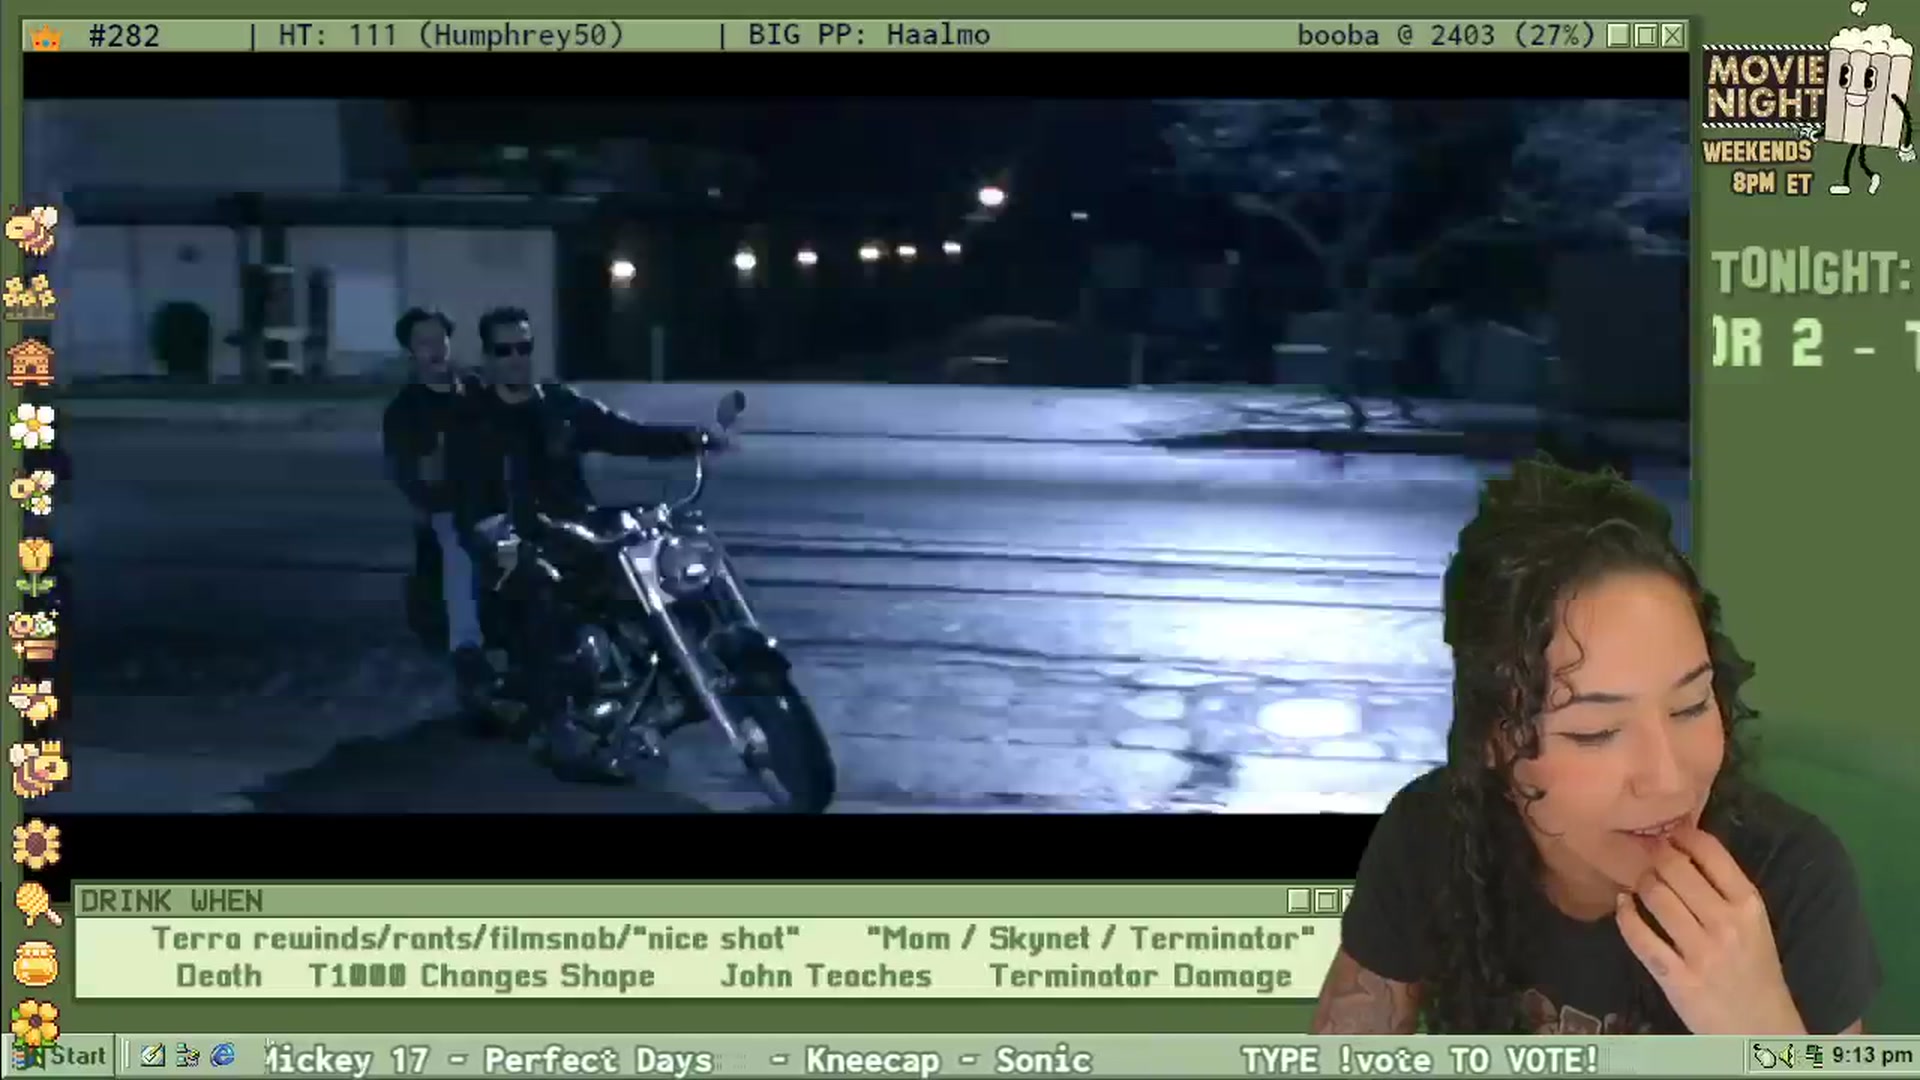Click Sonic in the ticker
Image resolution: width=1920 pixels, height=1080 pixels.
(x=1043, y=1059)
